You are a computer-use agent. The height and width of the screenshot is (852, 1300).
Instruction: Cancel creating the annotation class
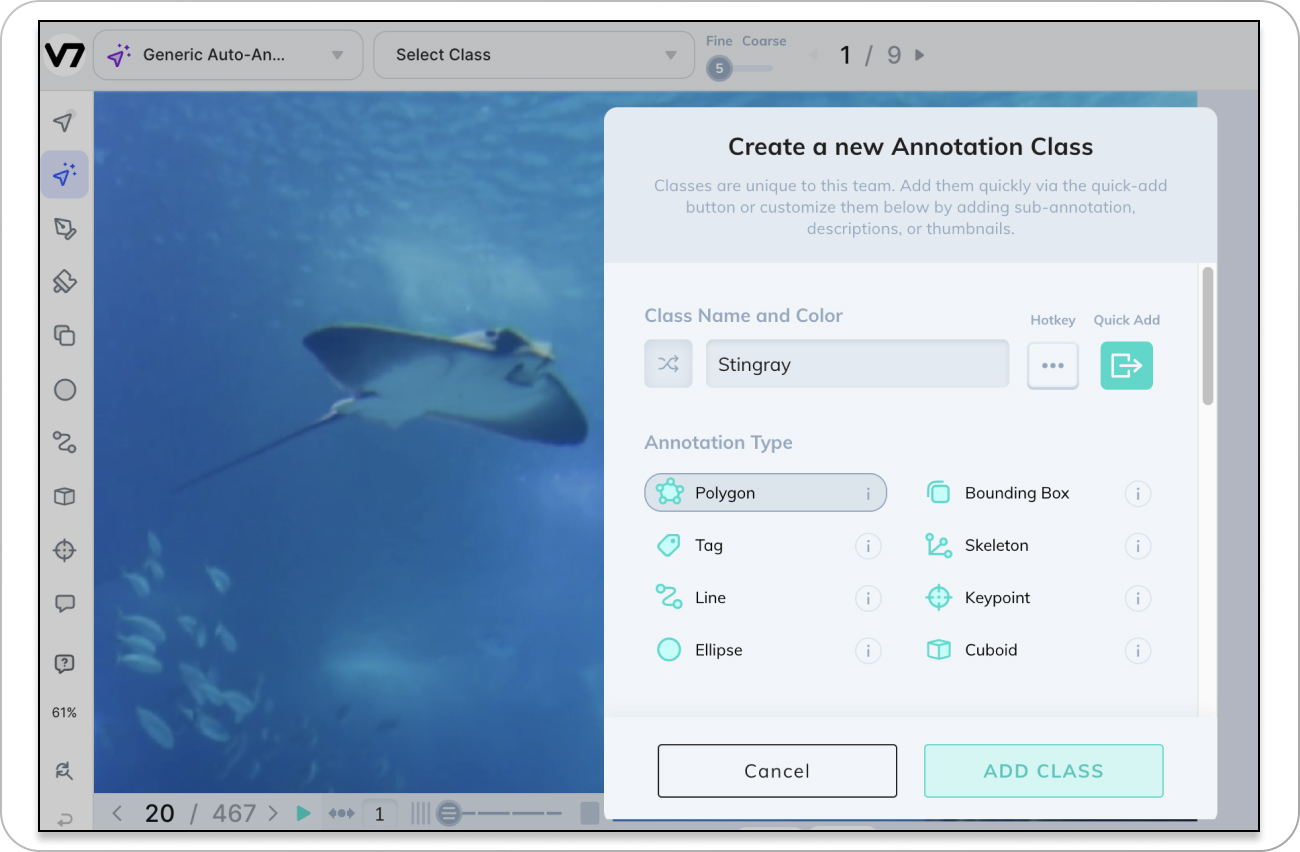tap(777, 770)
